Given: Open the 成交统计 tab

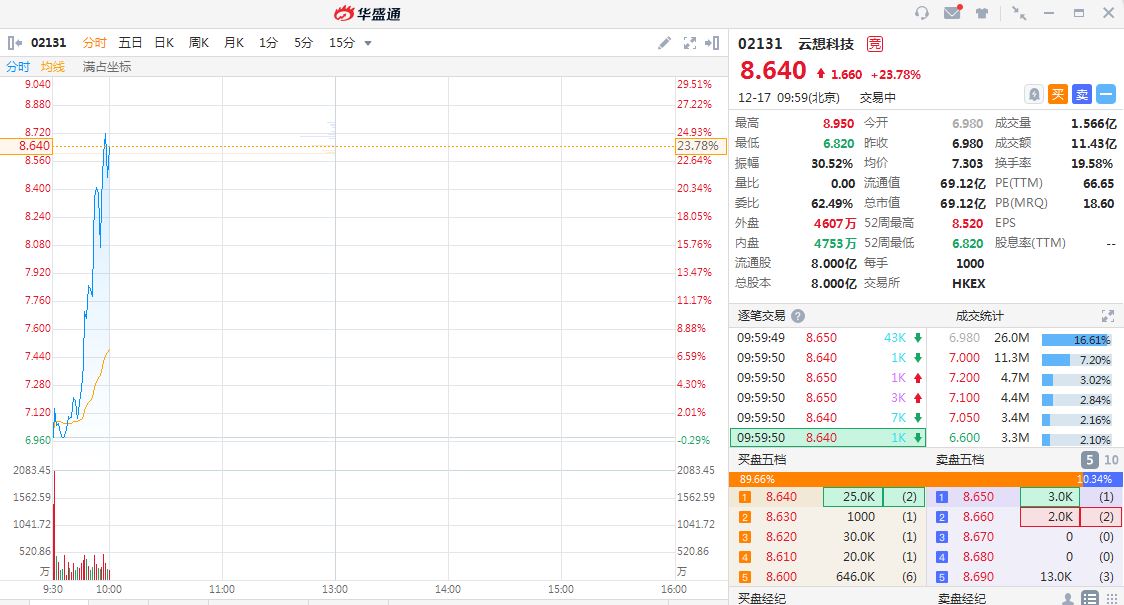Looking at the screenshot, I should (980, 315).
